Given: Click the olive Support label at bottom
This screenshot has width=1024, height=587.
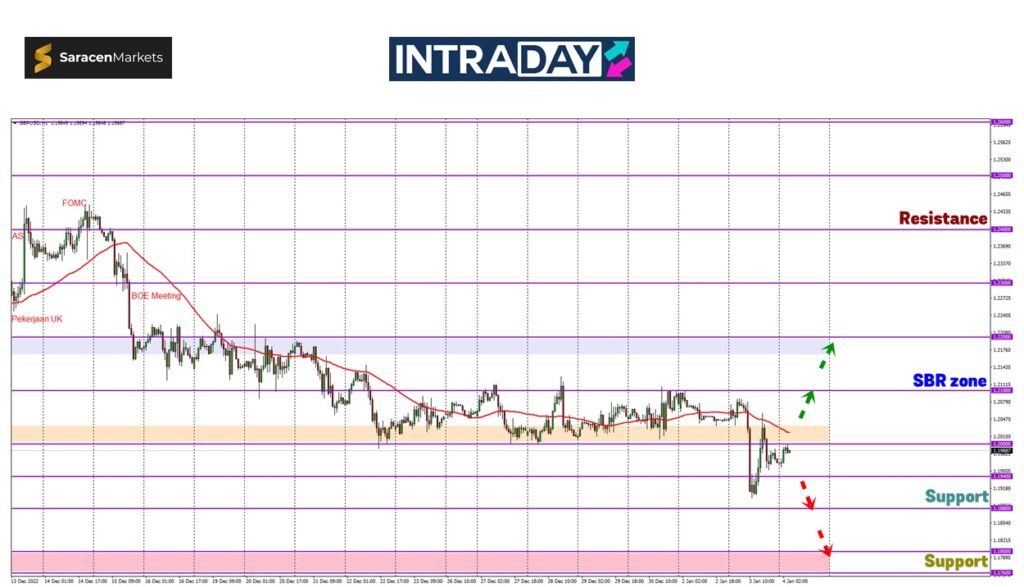Looking at the screenshot, I should 956,561.
